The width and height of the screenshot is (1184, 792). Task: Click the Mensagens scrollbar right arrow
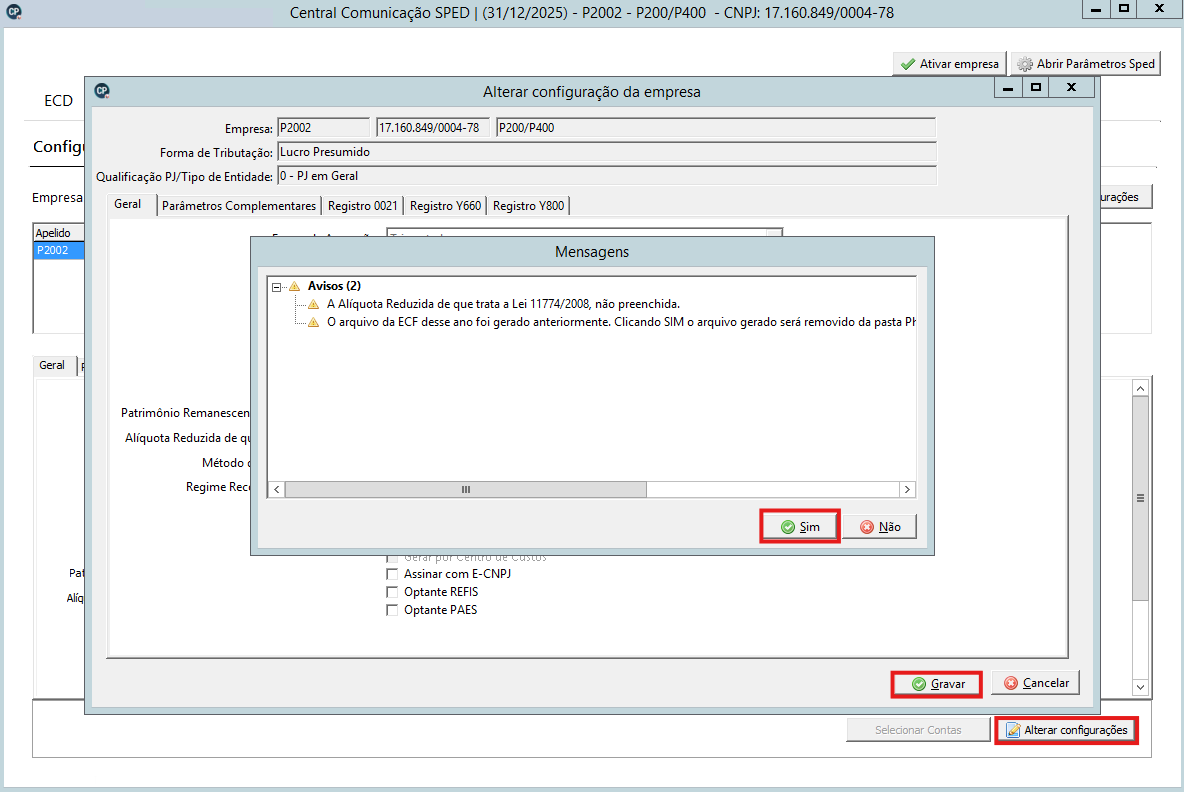coord(908,490)
